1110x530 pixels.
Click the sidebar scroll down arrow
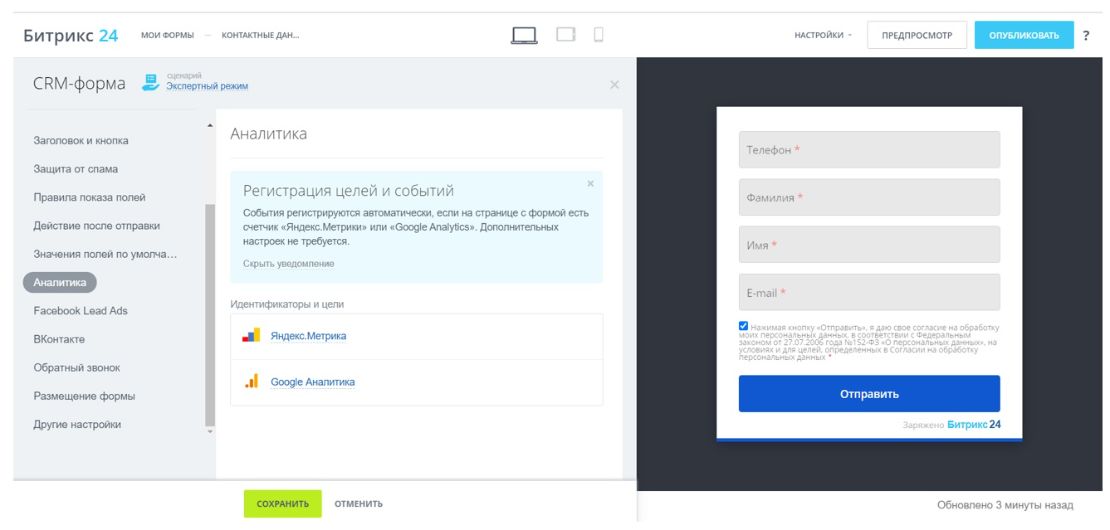click(x=209, y=432)
